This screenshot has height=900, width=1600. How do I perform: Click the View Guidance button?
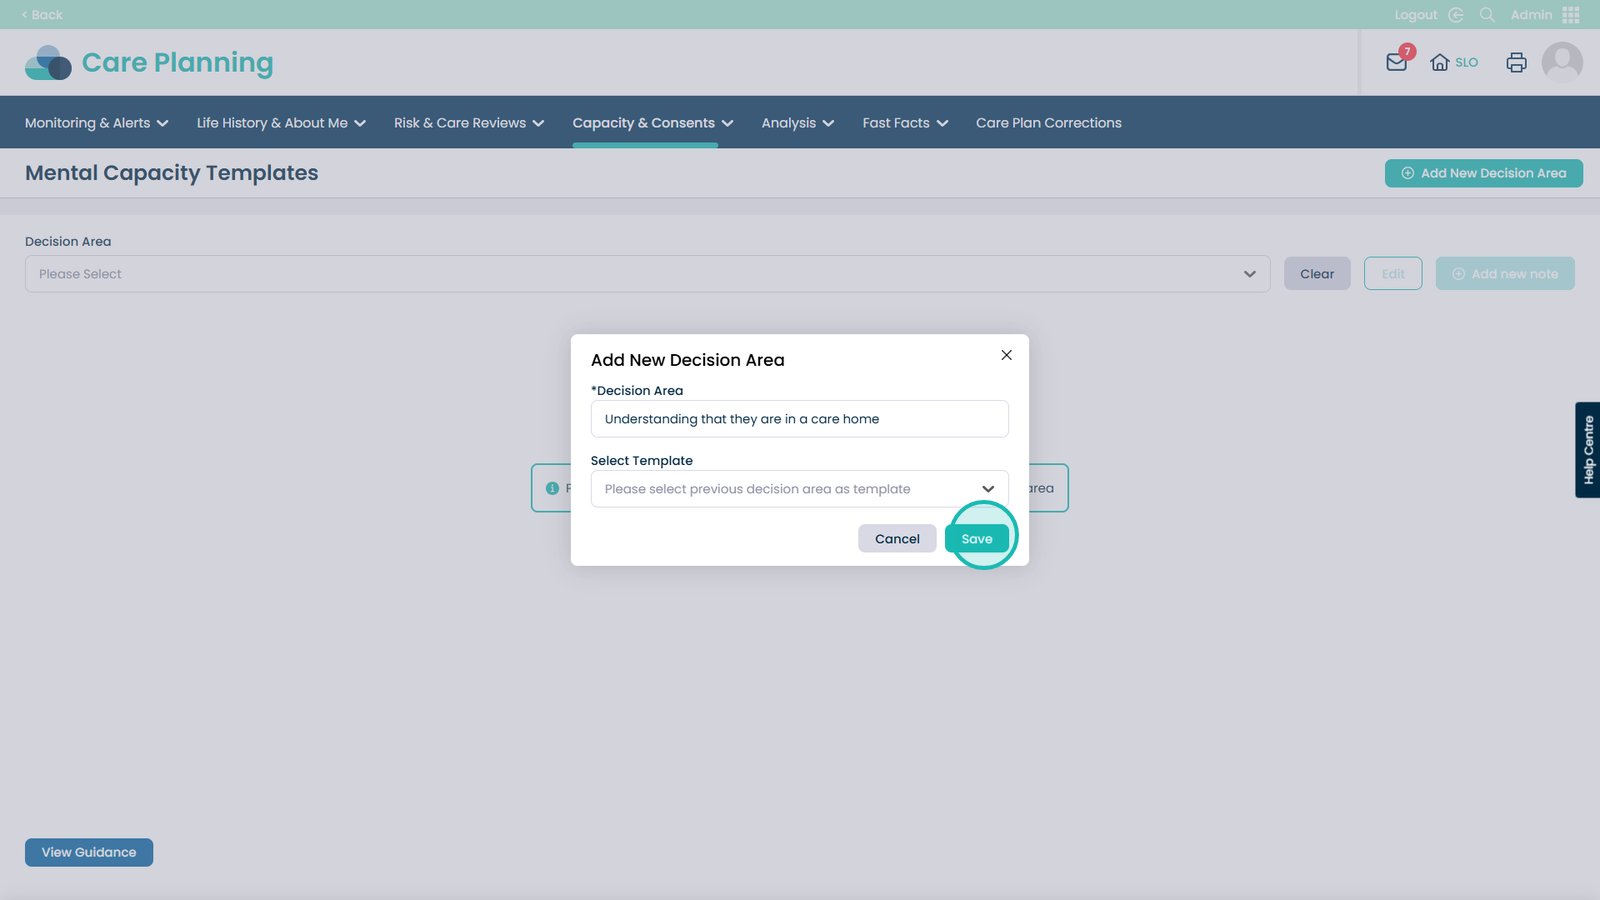(x=89, y=853)
